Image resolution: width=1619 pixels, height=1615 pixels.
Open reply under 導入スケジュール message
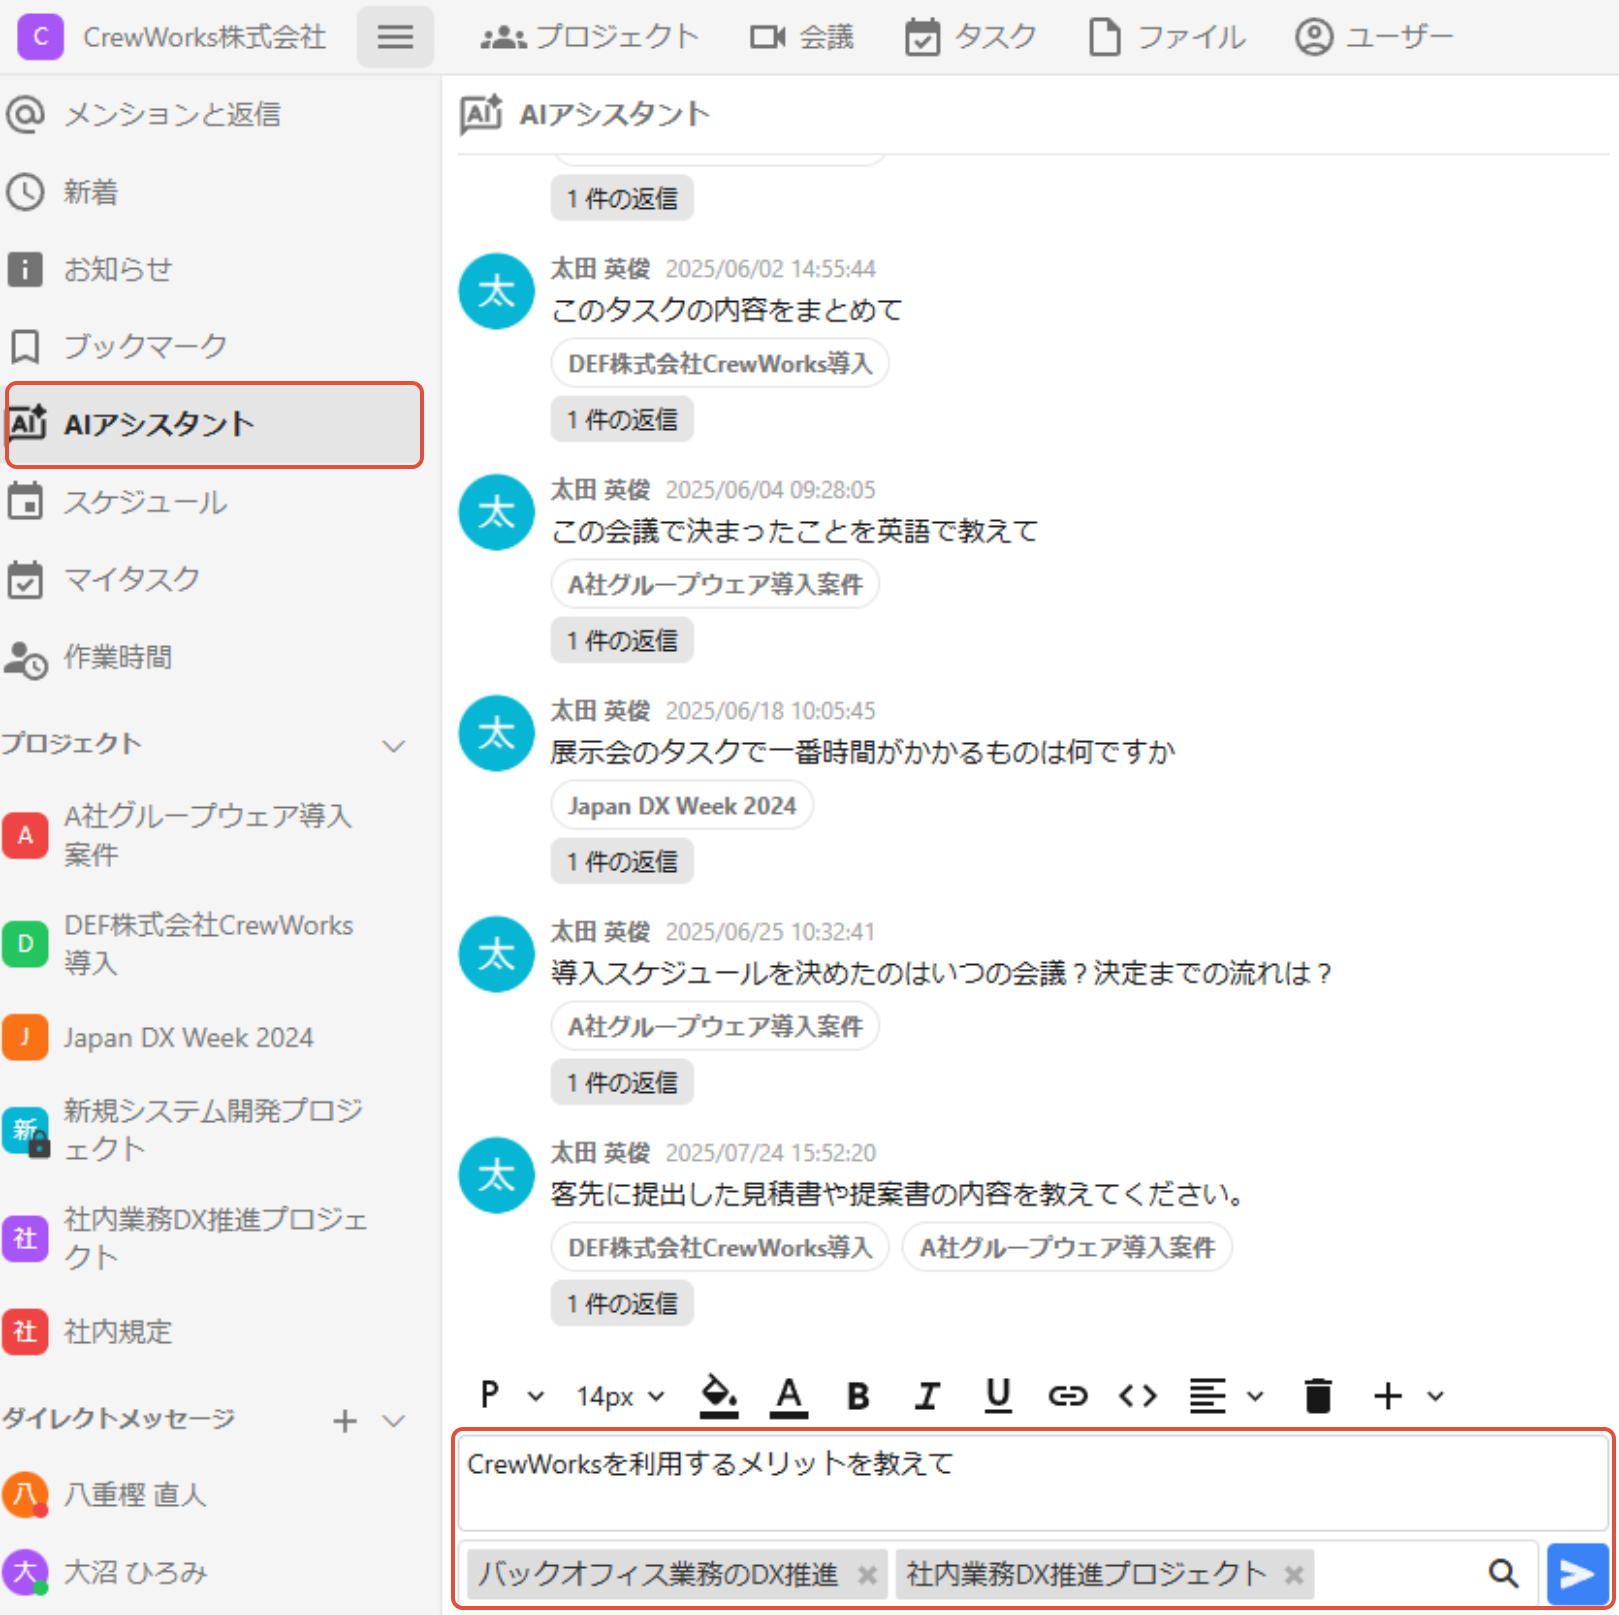tap(622, 1082)
